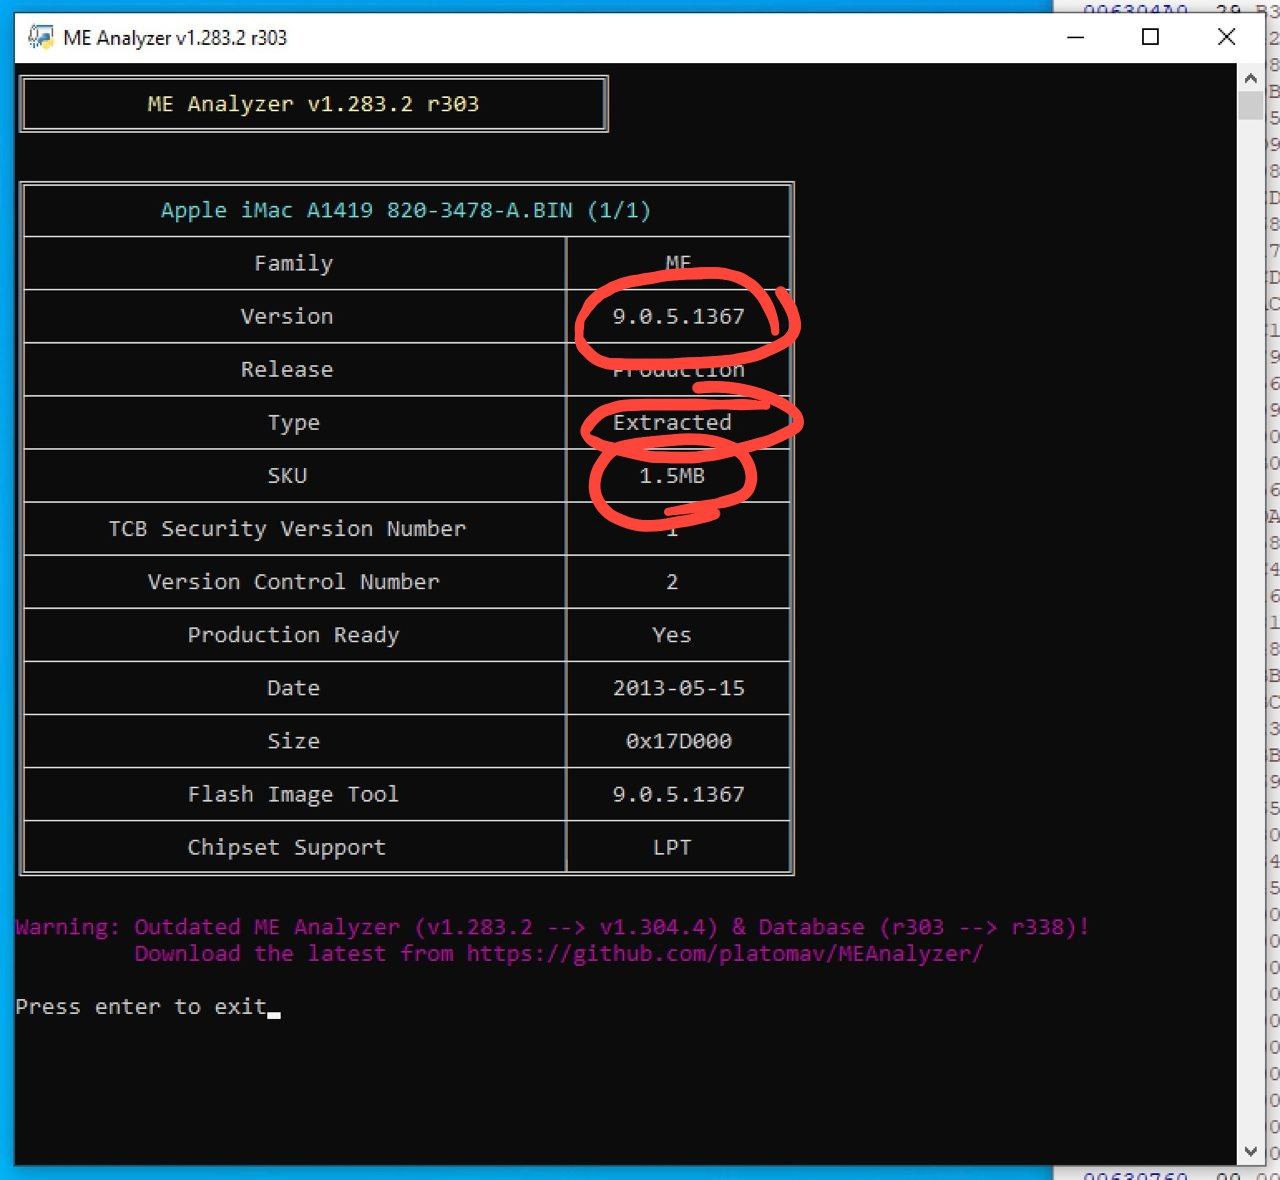1280x1180 pixels.
Task: Click the SKU row label
Action: (x=287, y=475)
